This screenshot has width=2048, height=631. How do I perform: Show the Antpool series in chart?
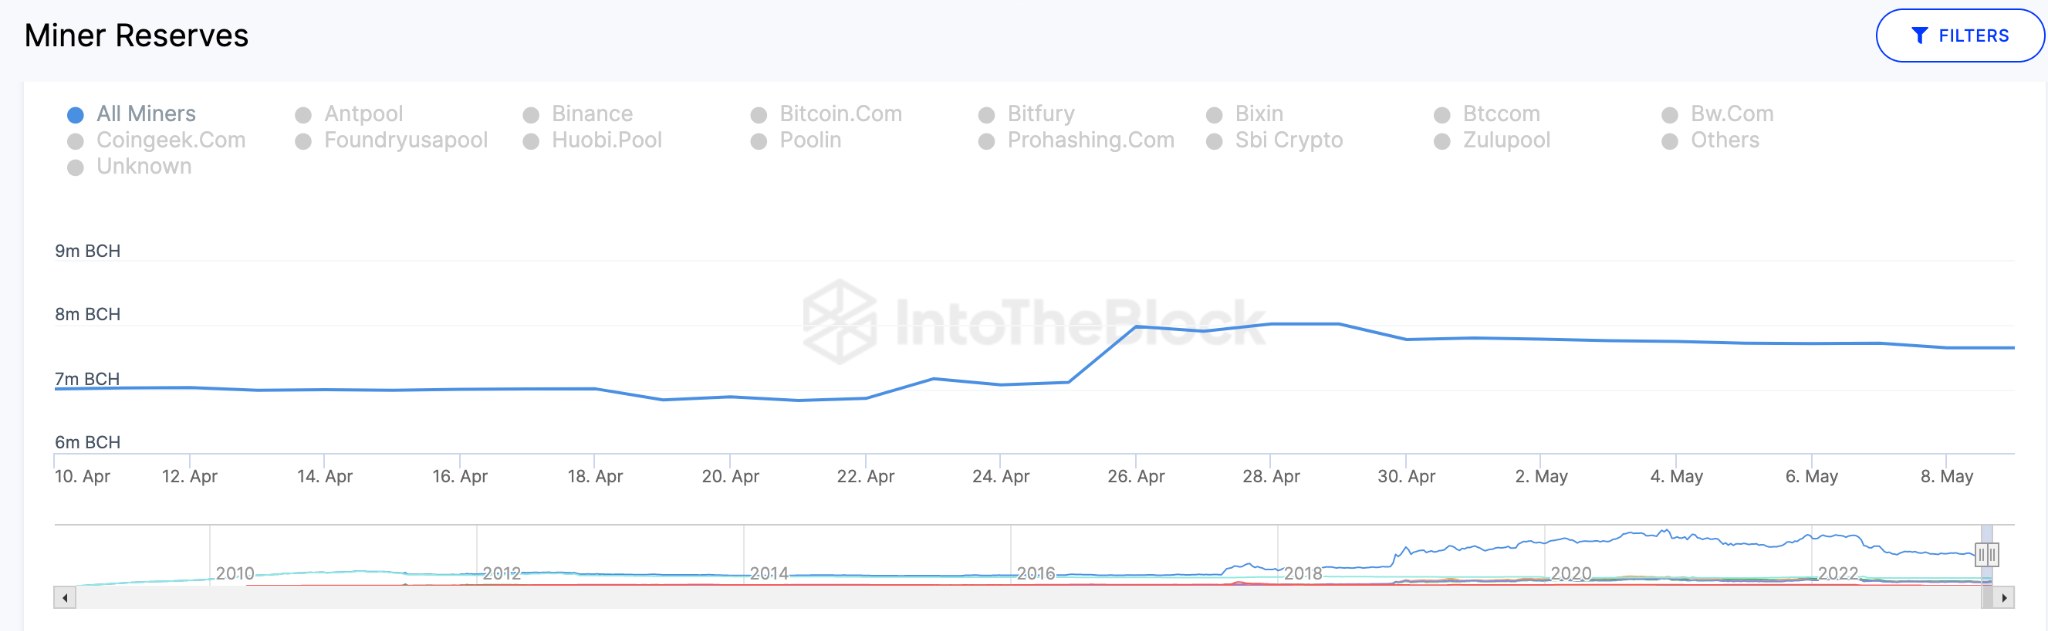pos(363,114)
